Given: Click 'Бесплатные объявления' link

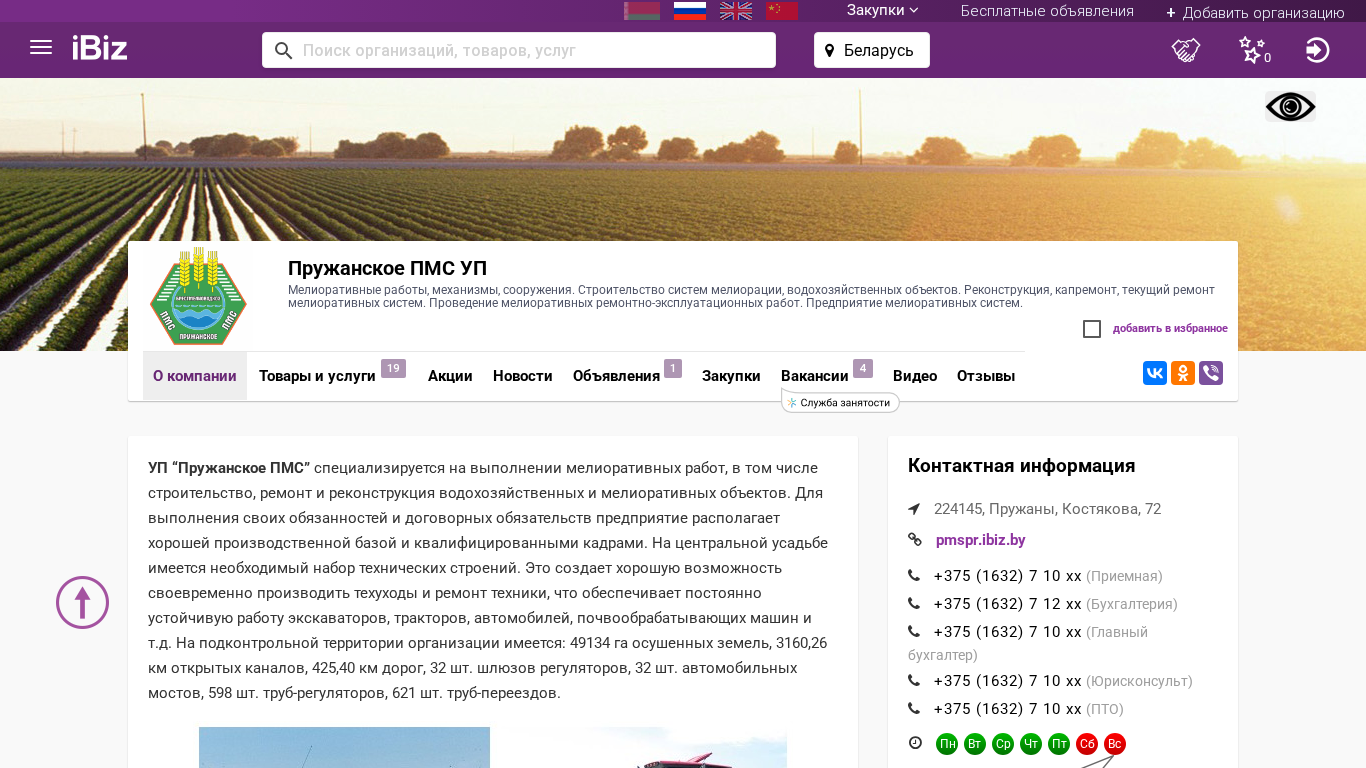Looking at the screenshot, I should click(1047, 11).
